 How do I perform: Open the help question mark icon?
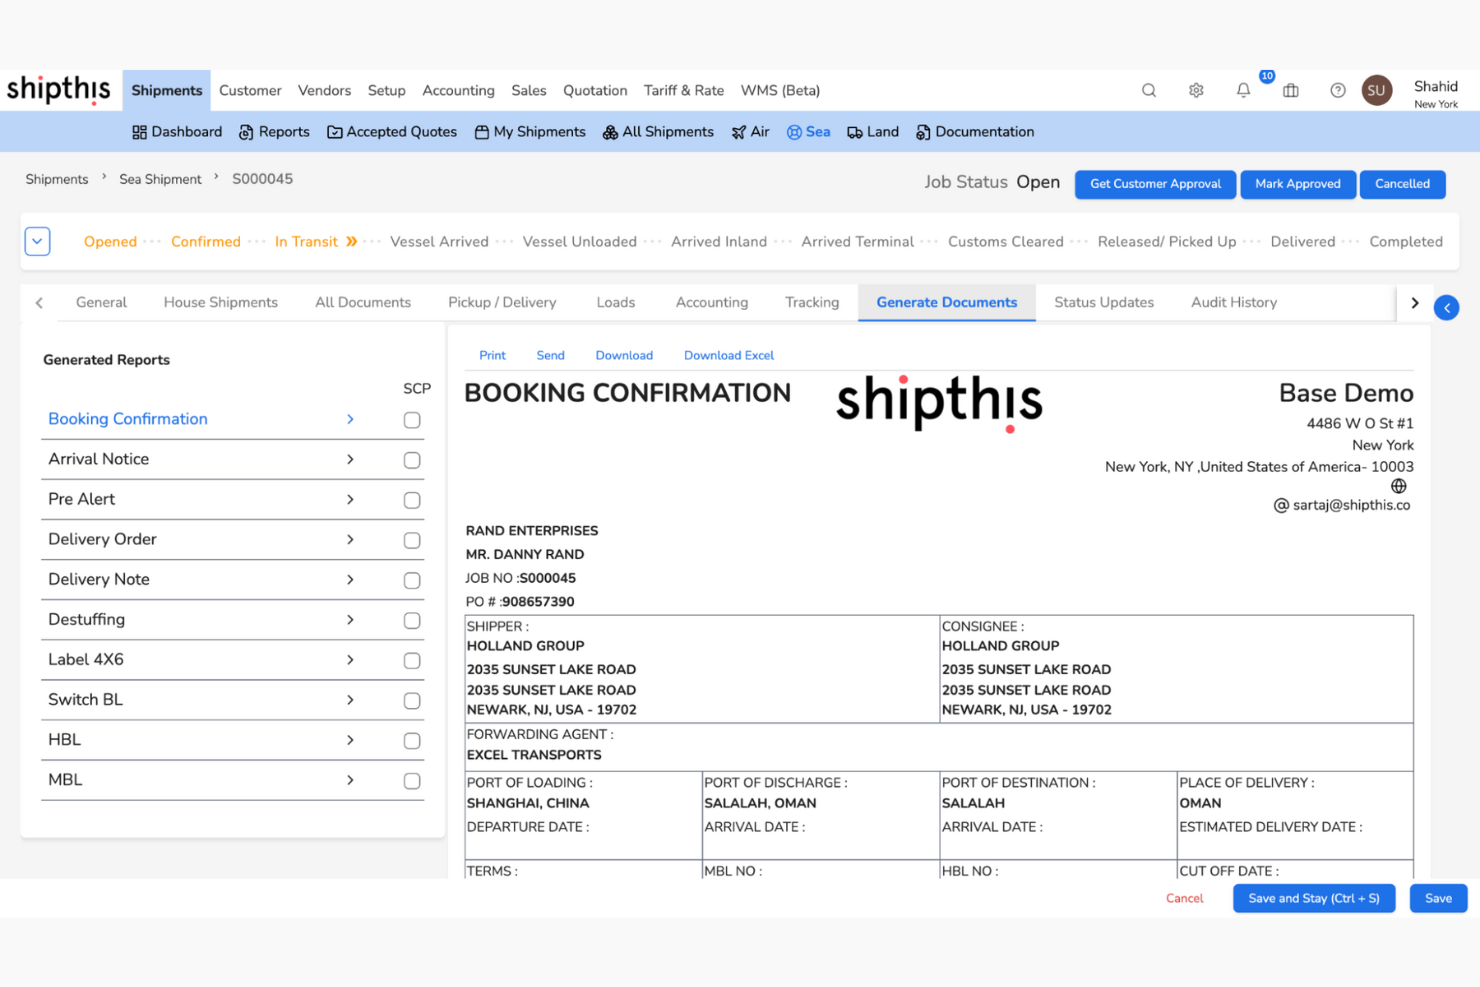1338,90
